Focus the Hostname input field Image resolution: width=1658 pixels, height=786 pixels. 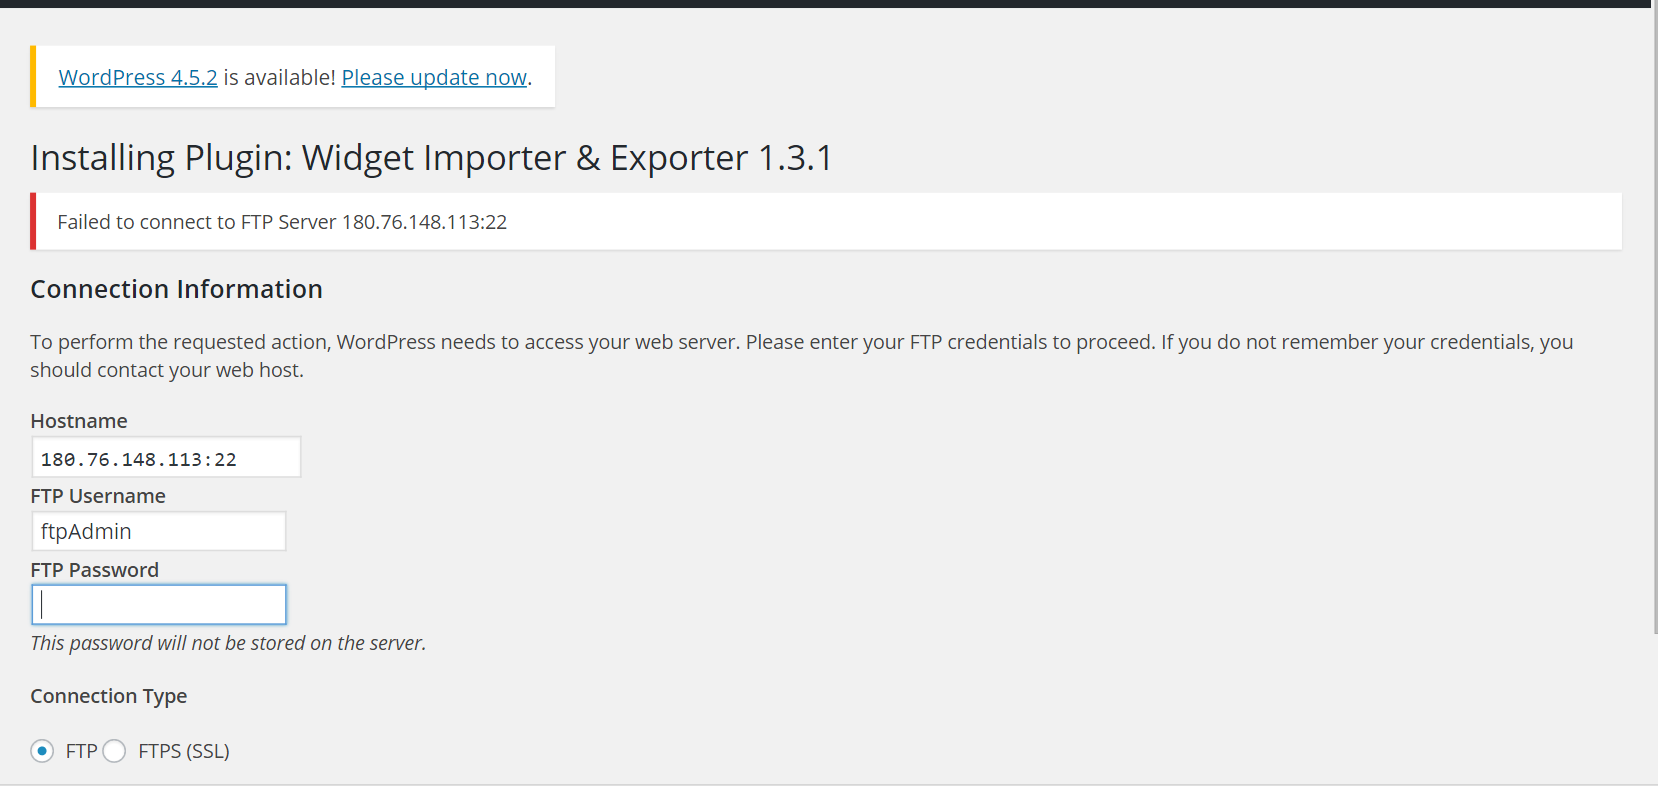[166, 458]
